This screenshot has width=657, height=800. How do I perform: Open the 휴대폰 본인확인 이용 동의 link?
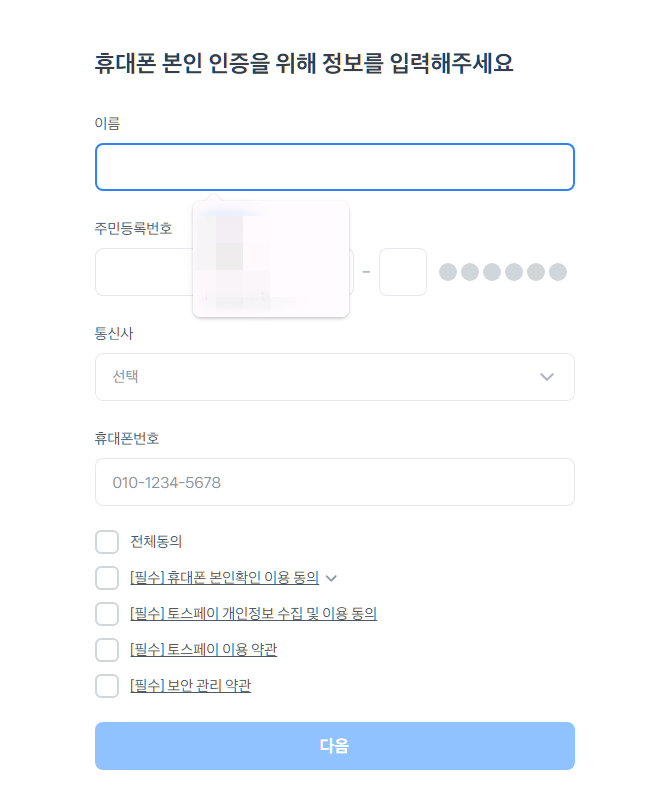pyautogui.click(x=224, y=578)
